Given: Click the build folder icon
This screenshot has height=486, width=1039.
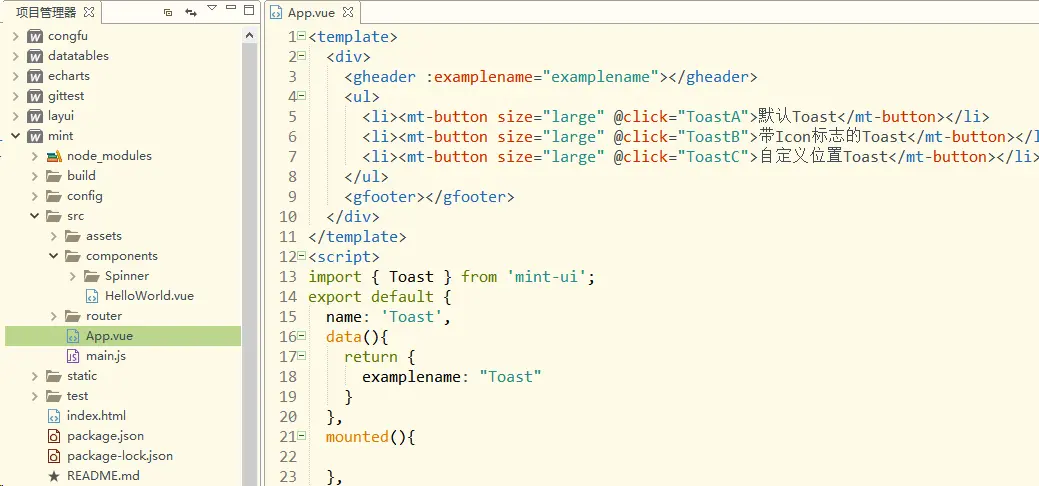Looking at the screenshot, I should (54, 176).
